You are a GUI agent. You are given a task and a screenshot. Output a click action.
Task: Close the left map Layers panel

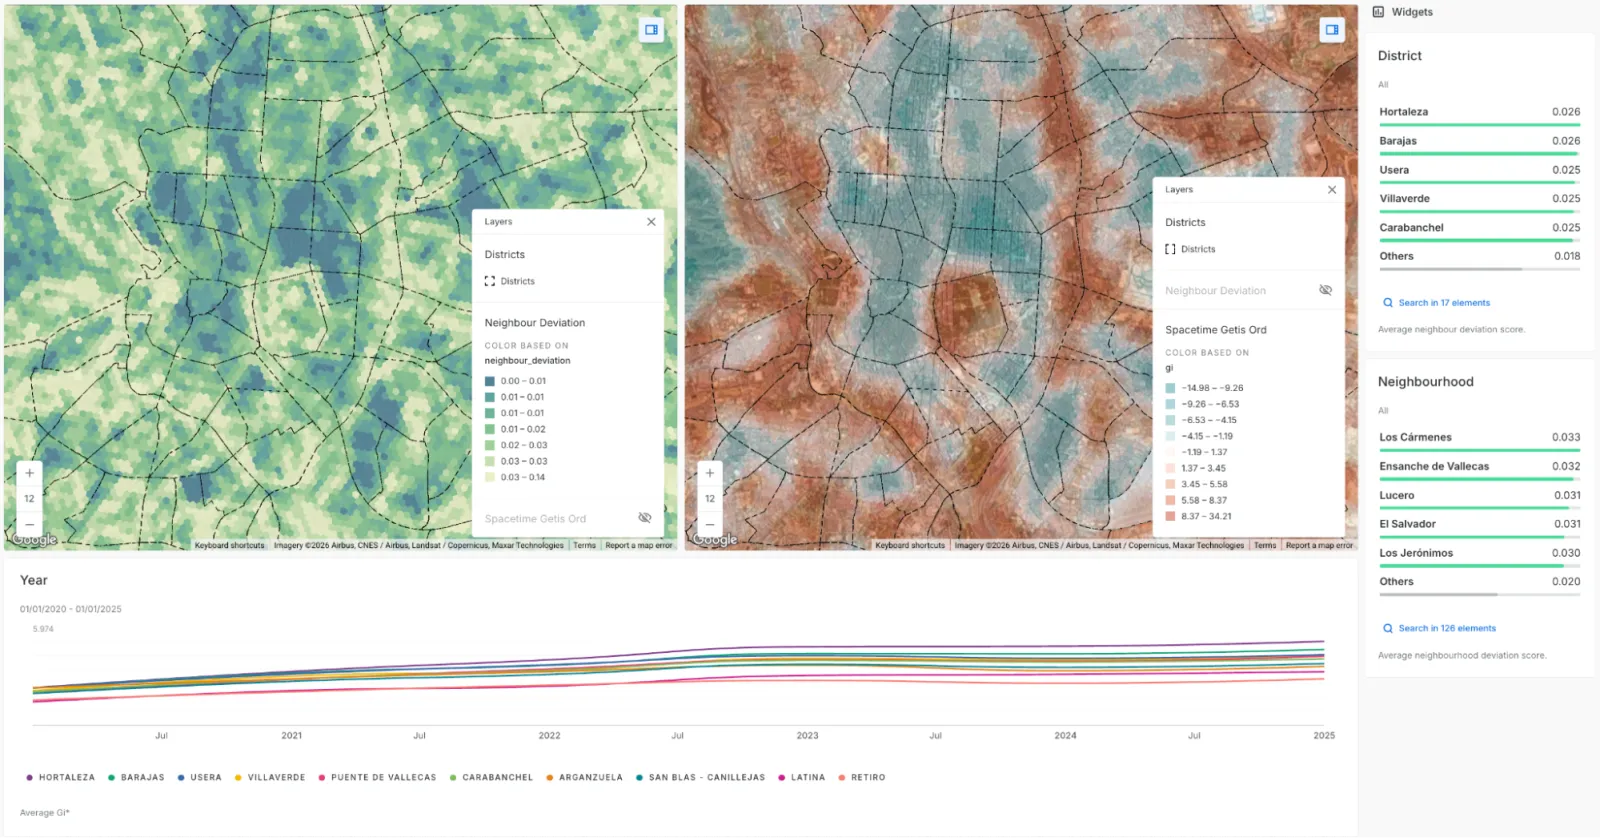pyautogui.click(x=651, y=222)
